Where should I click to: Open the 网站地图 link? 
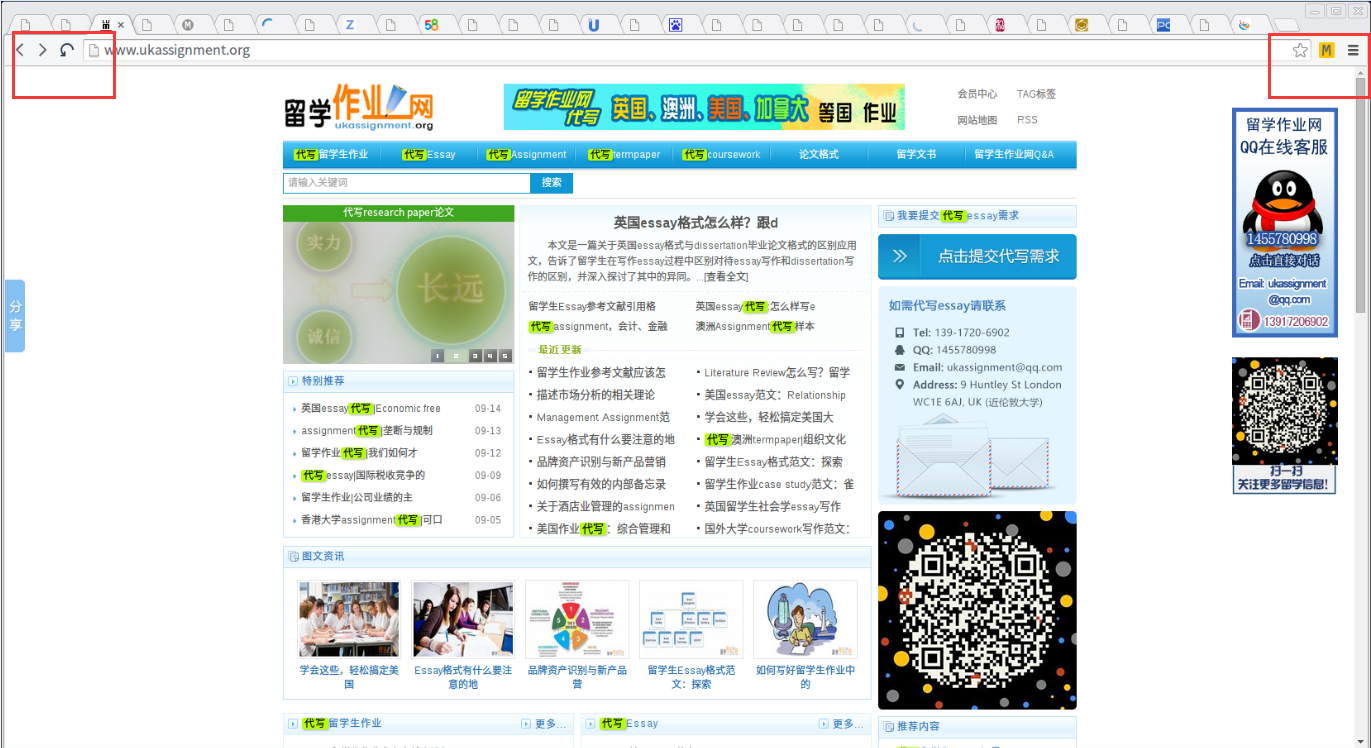977,120
